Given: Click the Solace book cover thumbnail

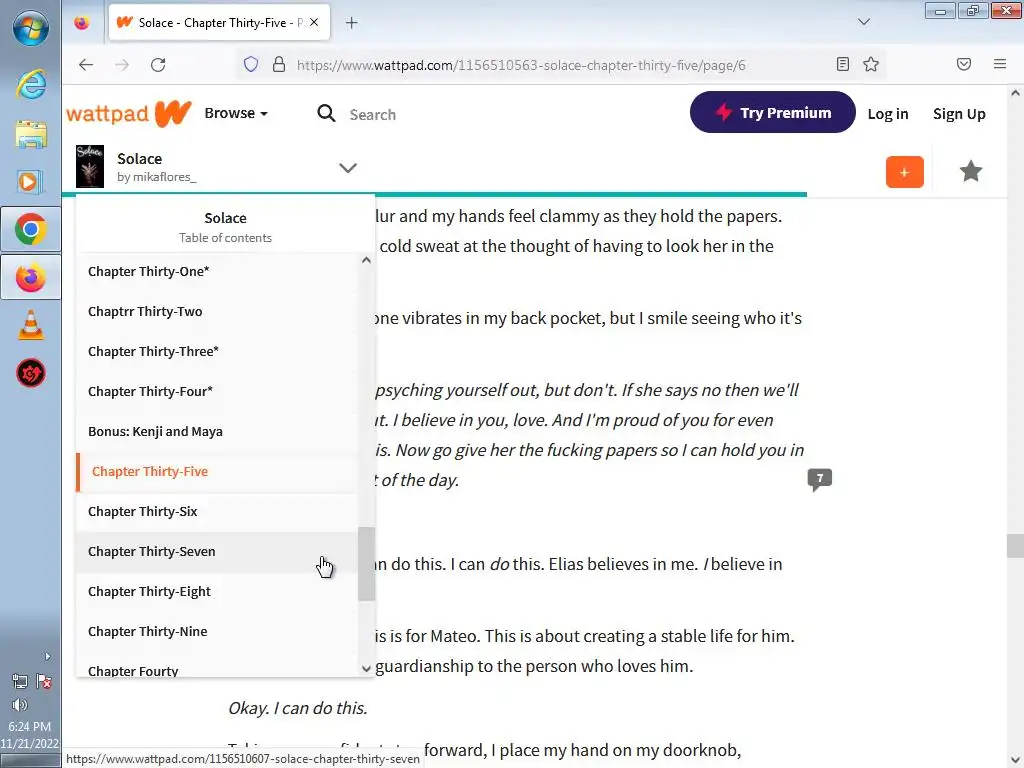Looking at the screenshot, I should pos(90,167).
